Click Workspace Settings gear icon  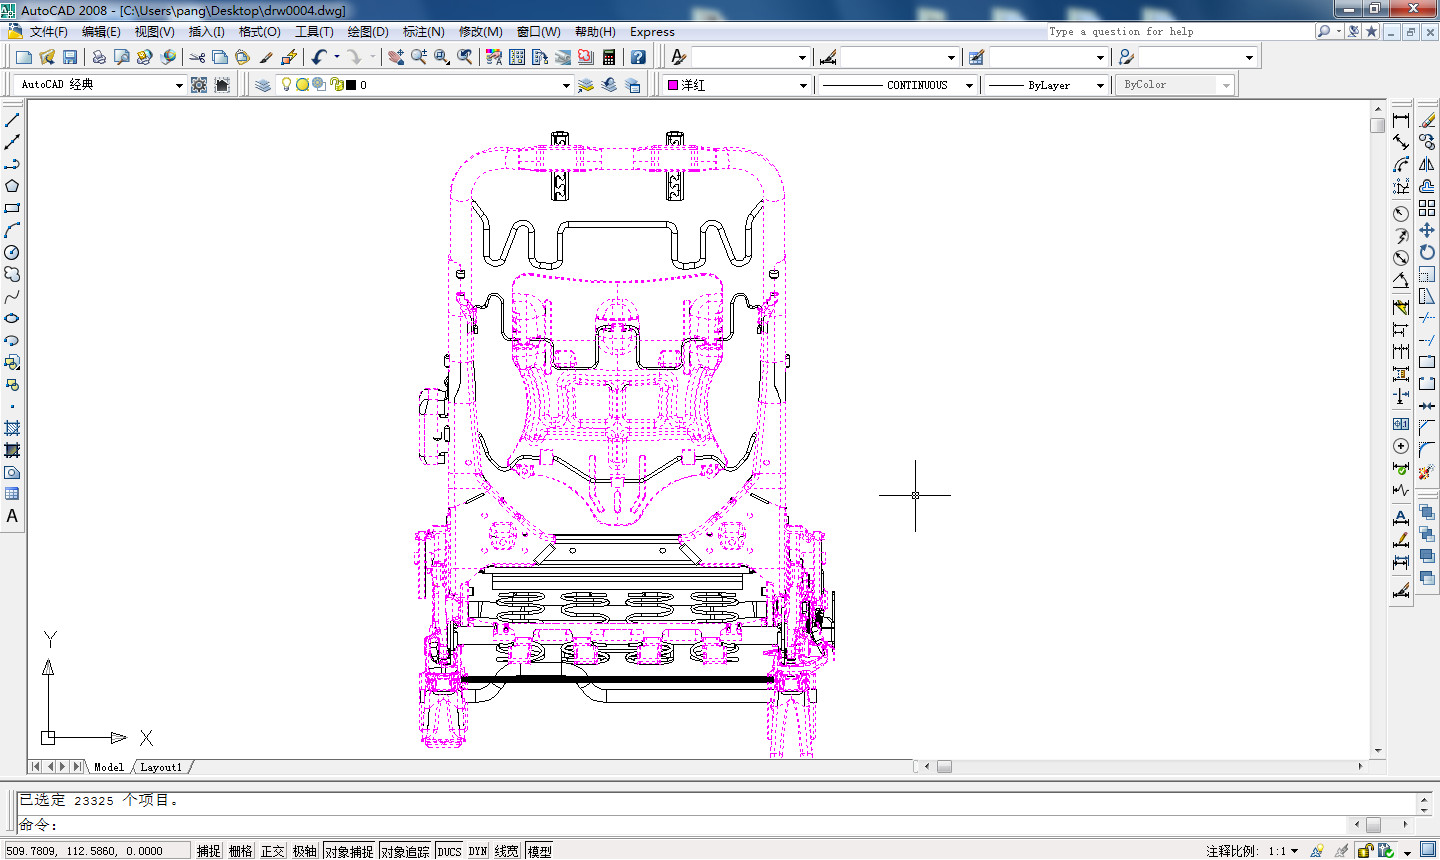point(199,85)
